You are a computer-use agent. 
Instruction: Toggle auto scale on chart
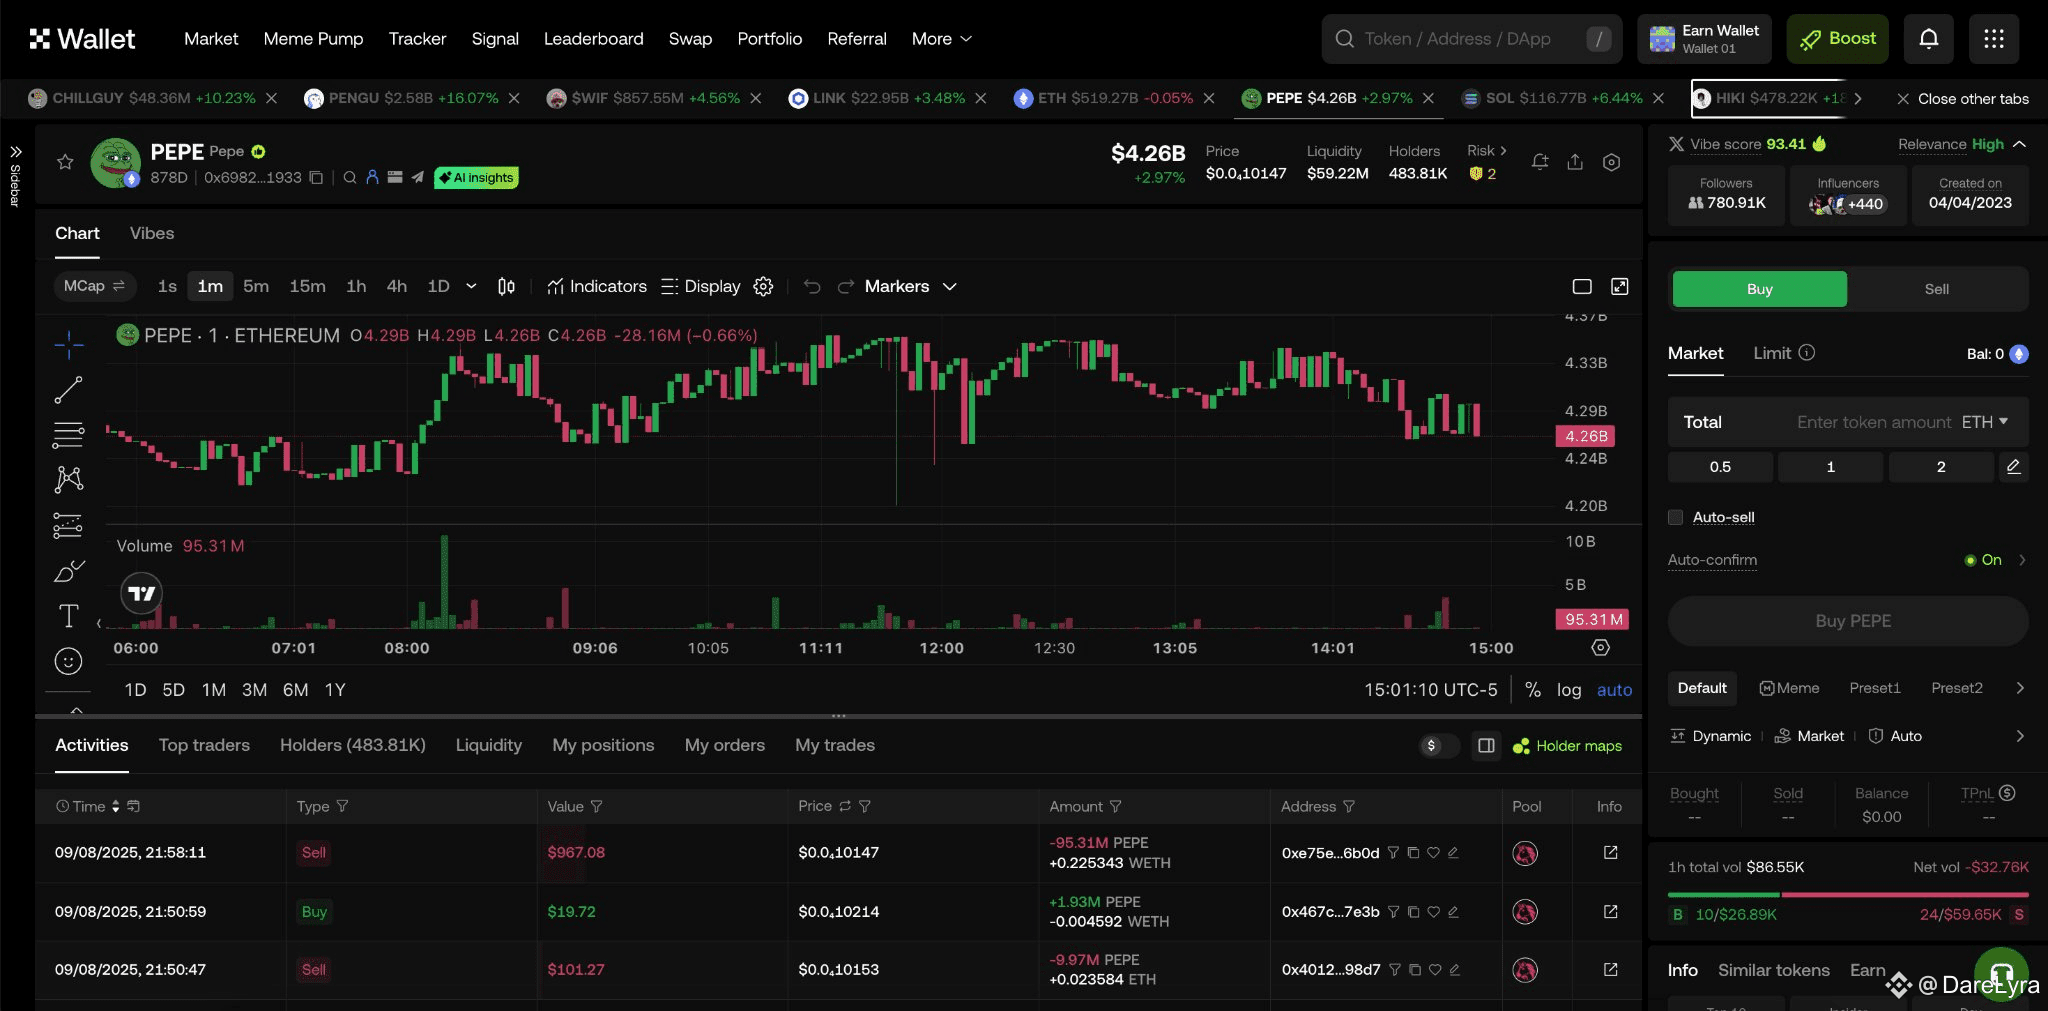coord(1614,690)
